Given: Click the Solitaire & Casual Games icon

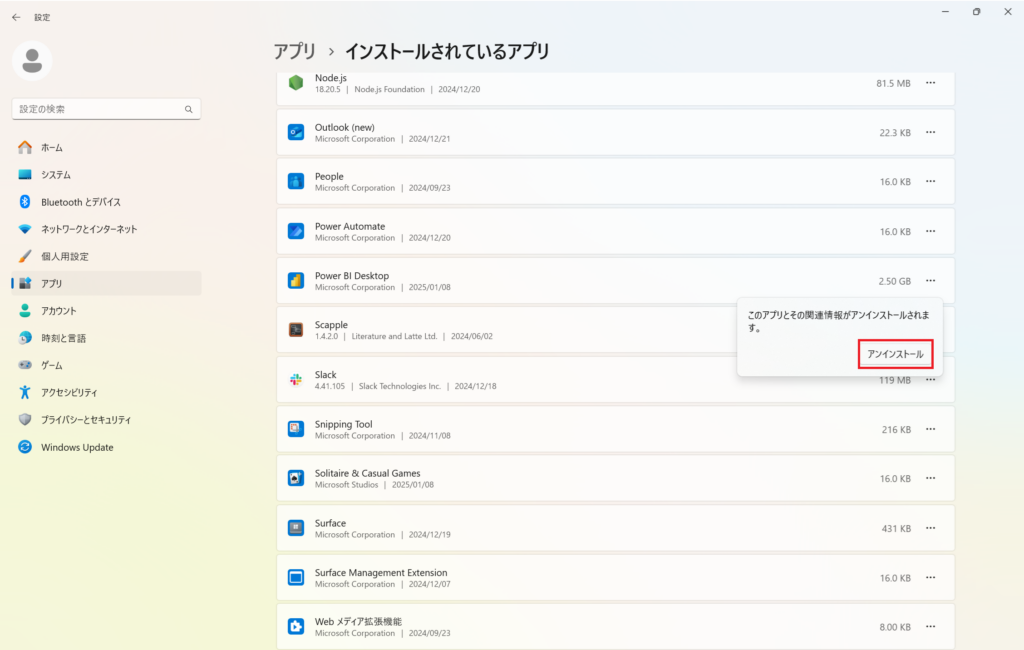Looking at the screenshot, I should click(x=296, y=478).
